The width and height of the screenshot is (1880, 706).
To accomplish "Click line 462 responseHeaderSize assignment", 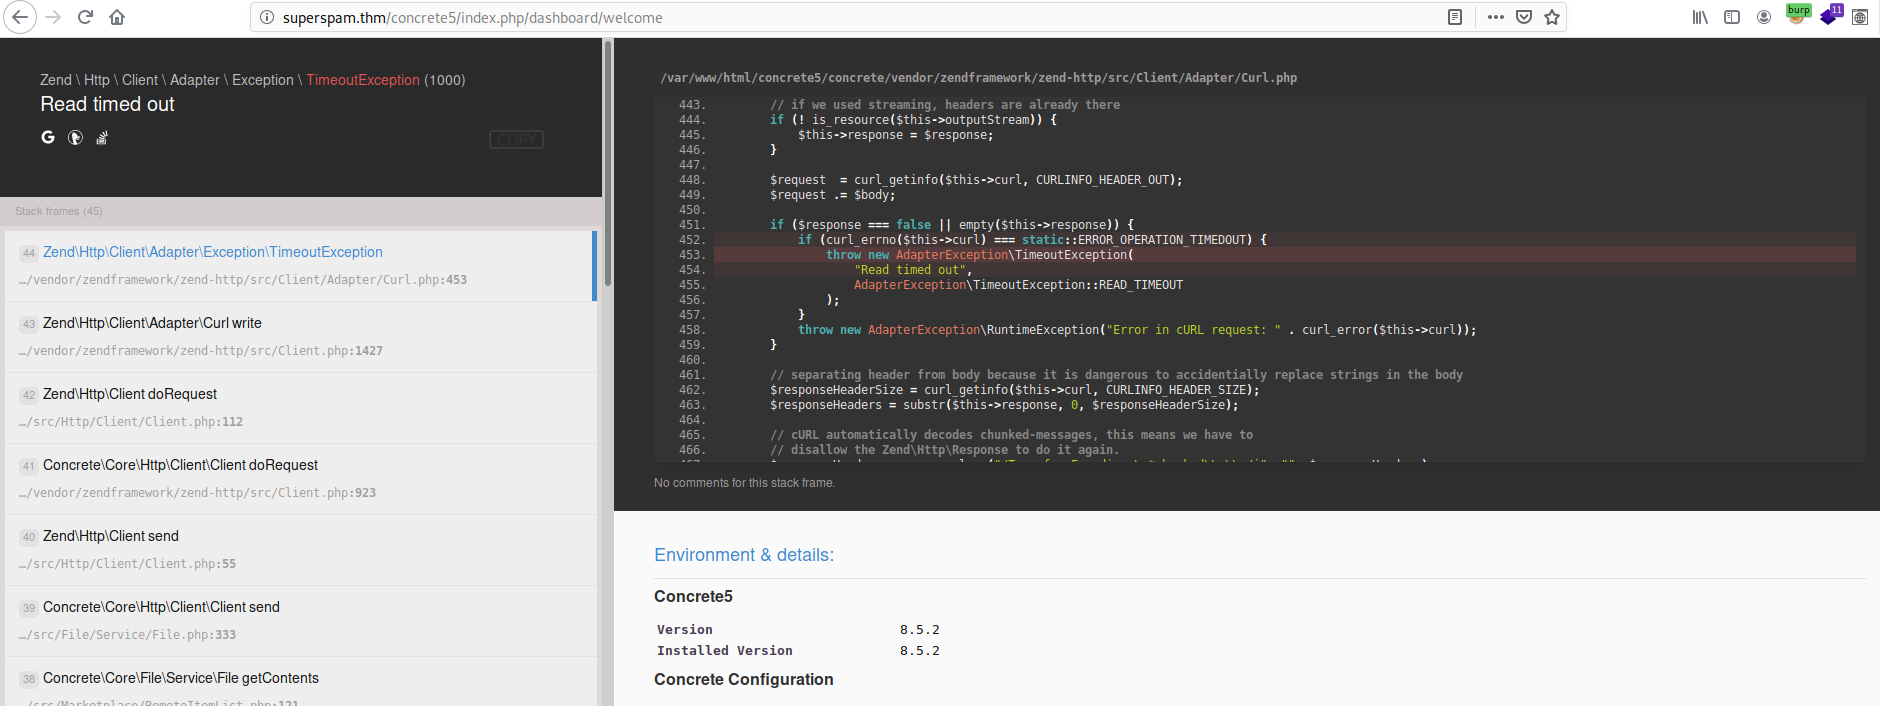I will (x=1015, y=390).
